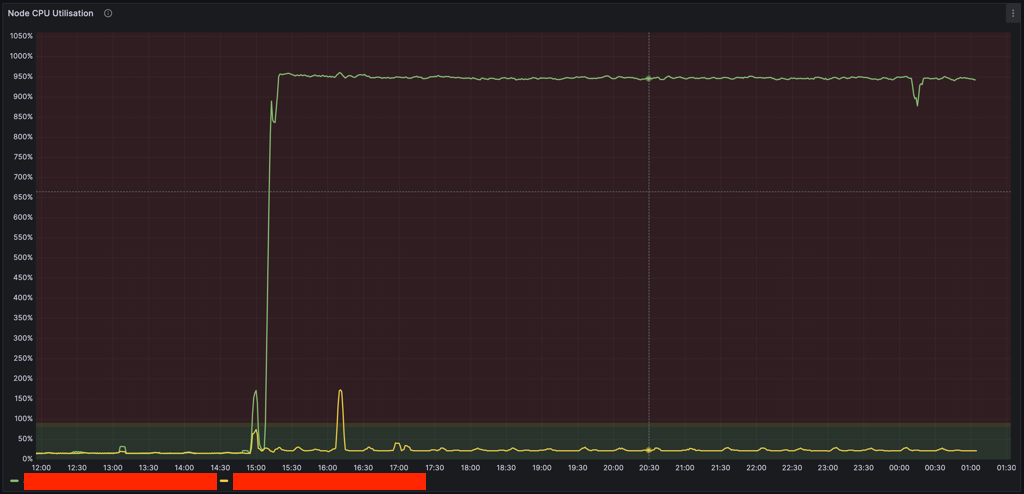Click the 650% y-axis label
The width and height of the screenshot is (1024, 494).
[23, 197]
